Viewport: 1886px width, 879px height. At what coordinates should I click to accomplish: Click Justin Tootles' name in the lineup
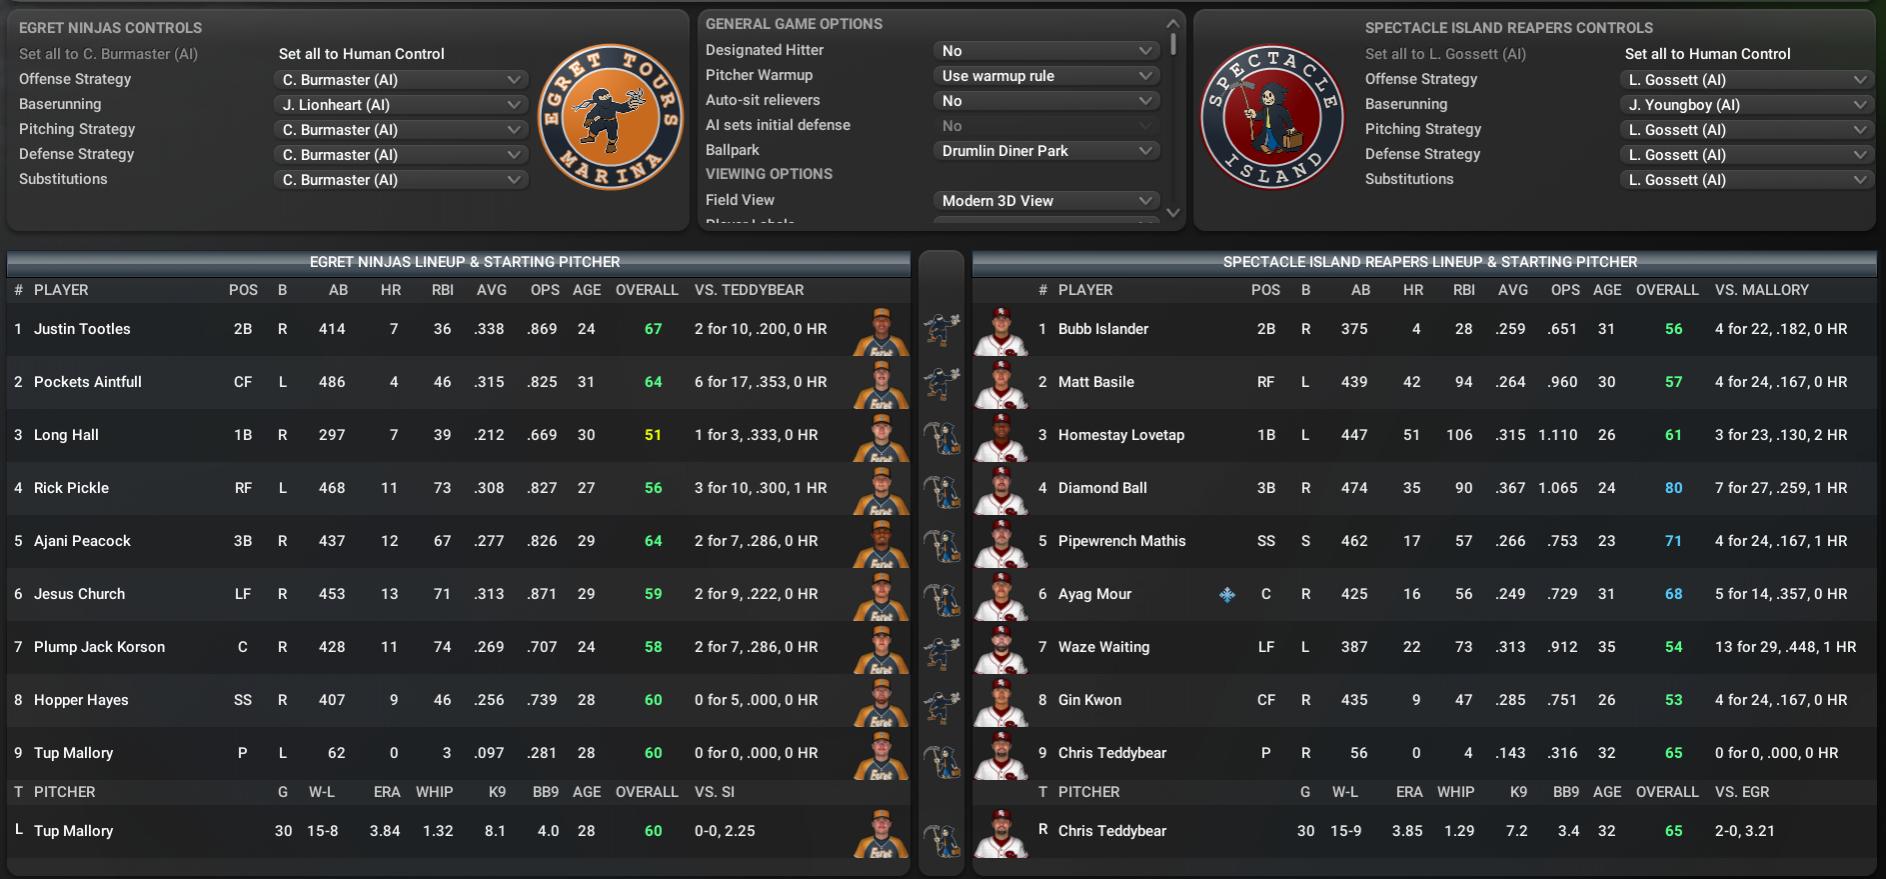(x=82, y=329)
